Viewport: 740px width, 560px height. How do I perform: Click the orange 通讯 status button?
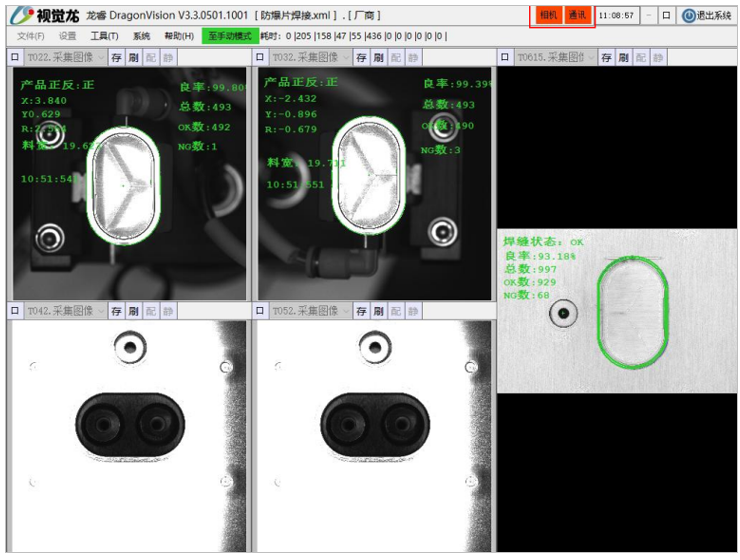(577, 15)
